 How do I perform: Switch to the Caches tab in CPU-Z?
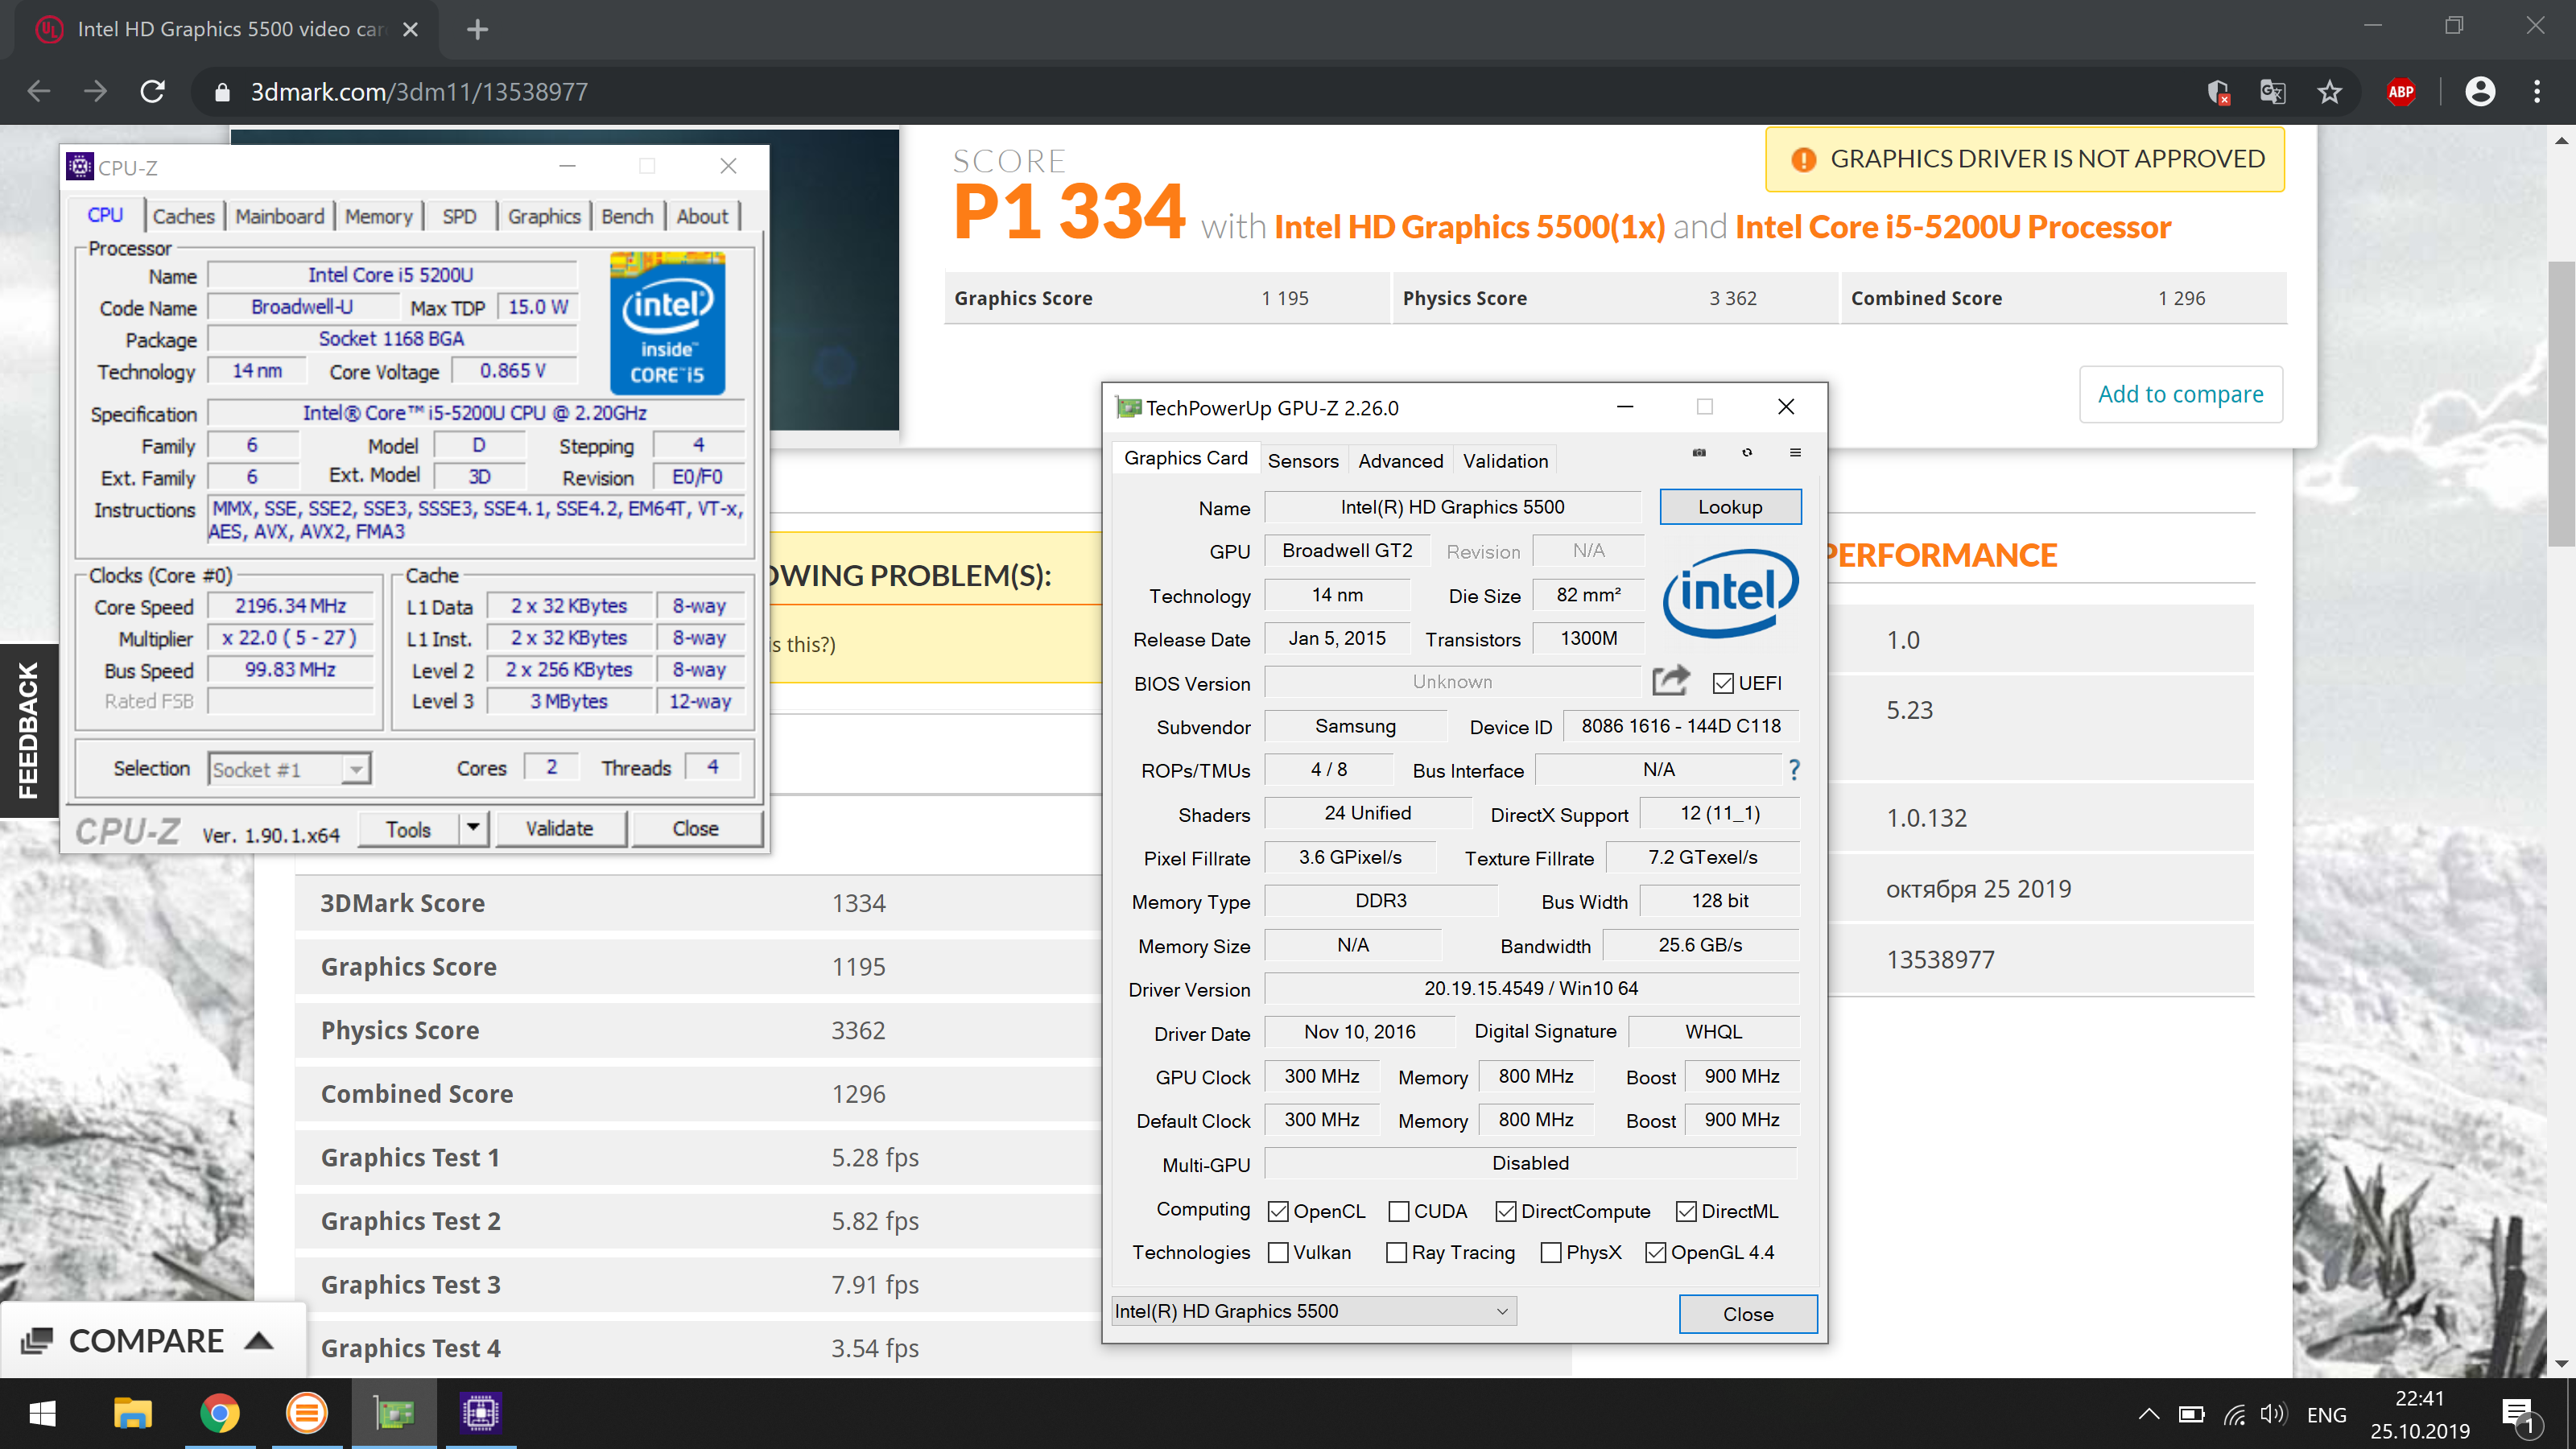(183, 216)
